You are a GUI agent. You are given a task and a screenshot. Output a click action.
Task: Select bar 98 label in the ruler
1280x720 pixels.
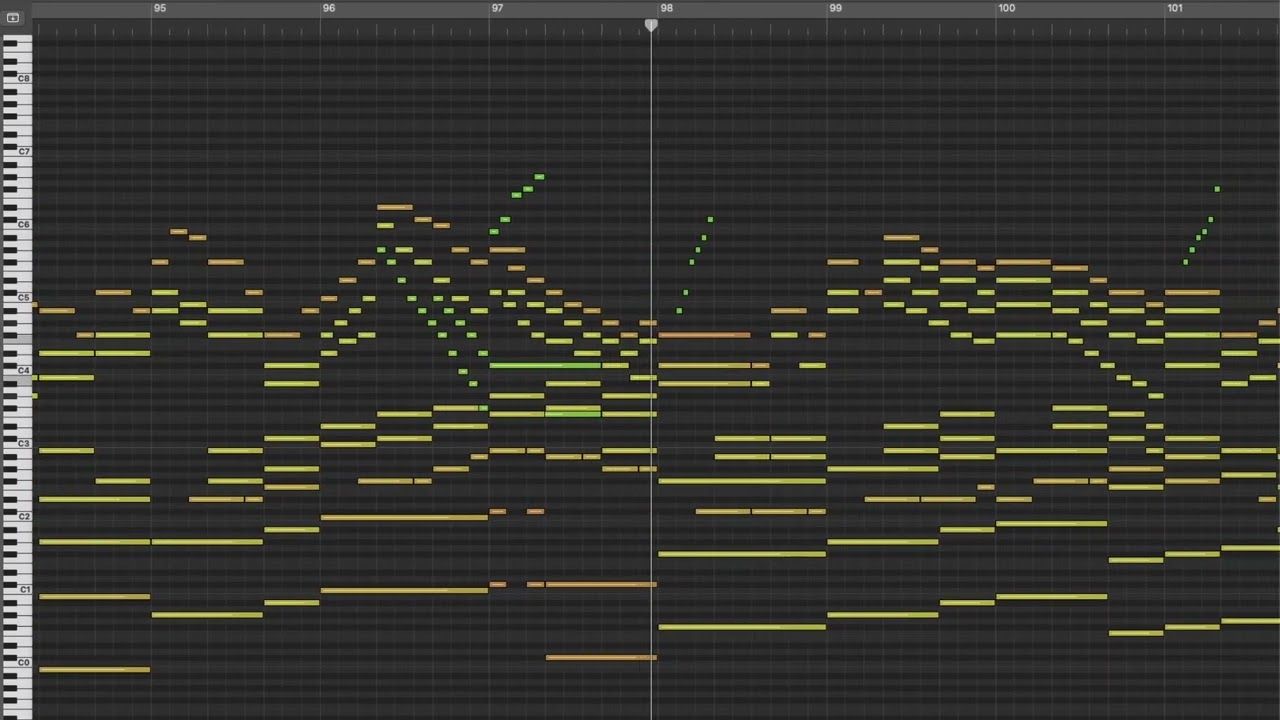click(667, 8)
